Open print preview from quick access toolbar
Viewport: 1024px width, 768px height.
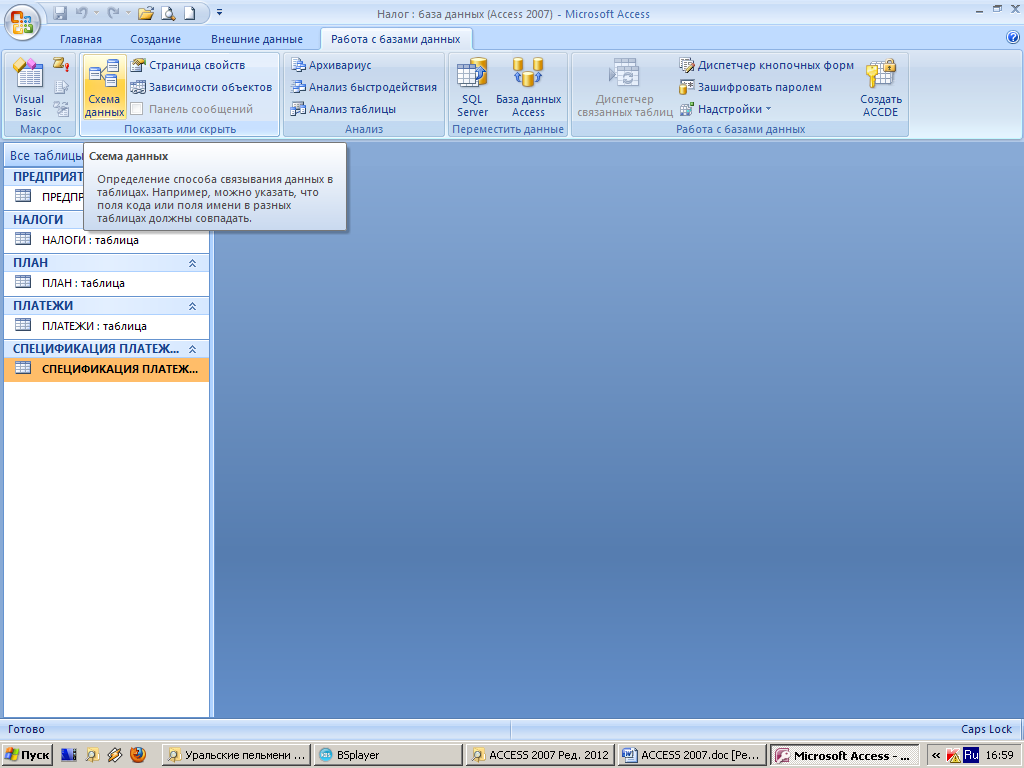pyautogui.click(x=168, y=12)
